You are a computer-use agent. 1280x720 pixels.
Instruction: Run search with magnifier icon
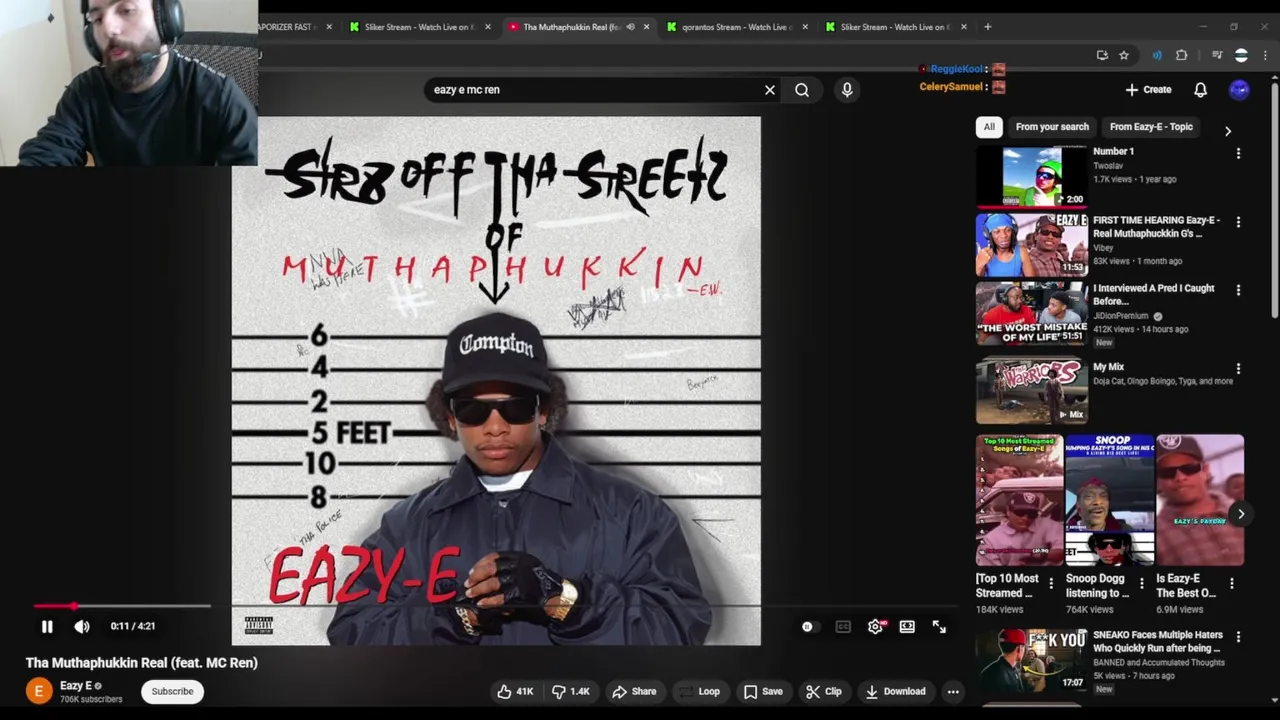(x=802, y=90)
